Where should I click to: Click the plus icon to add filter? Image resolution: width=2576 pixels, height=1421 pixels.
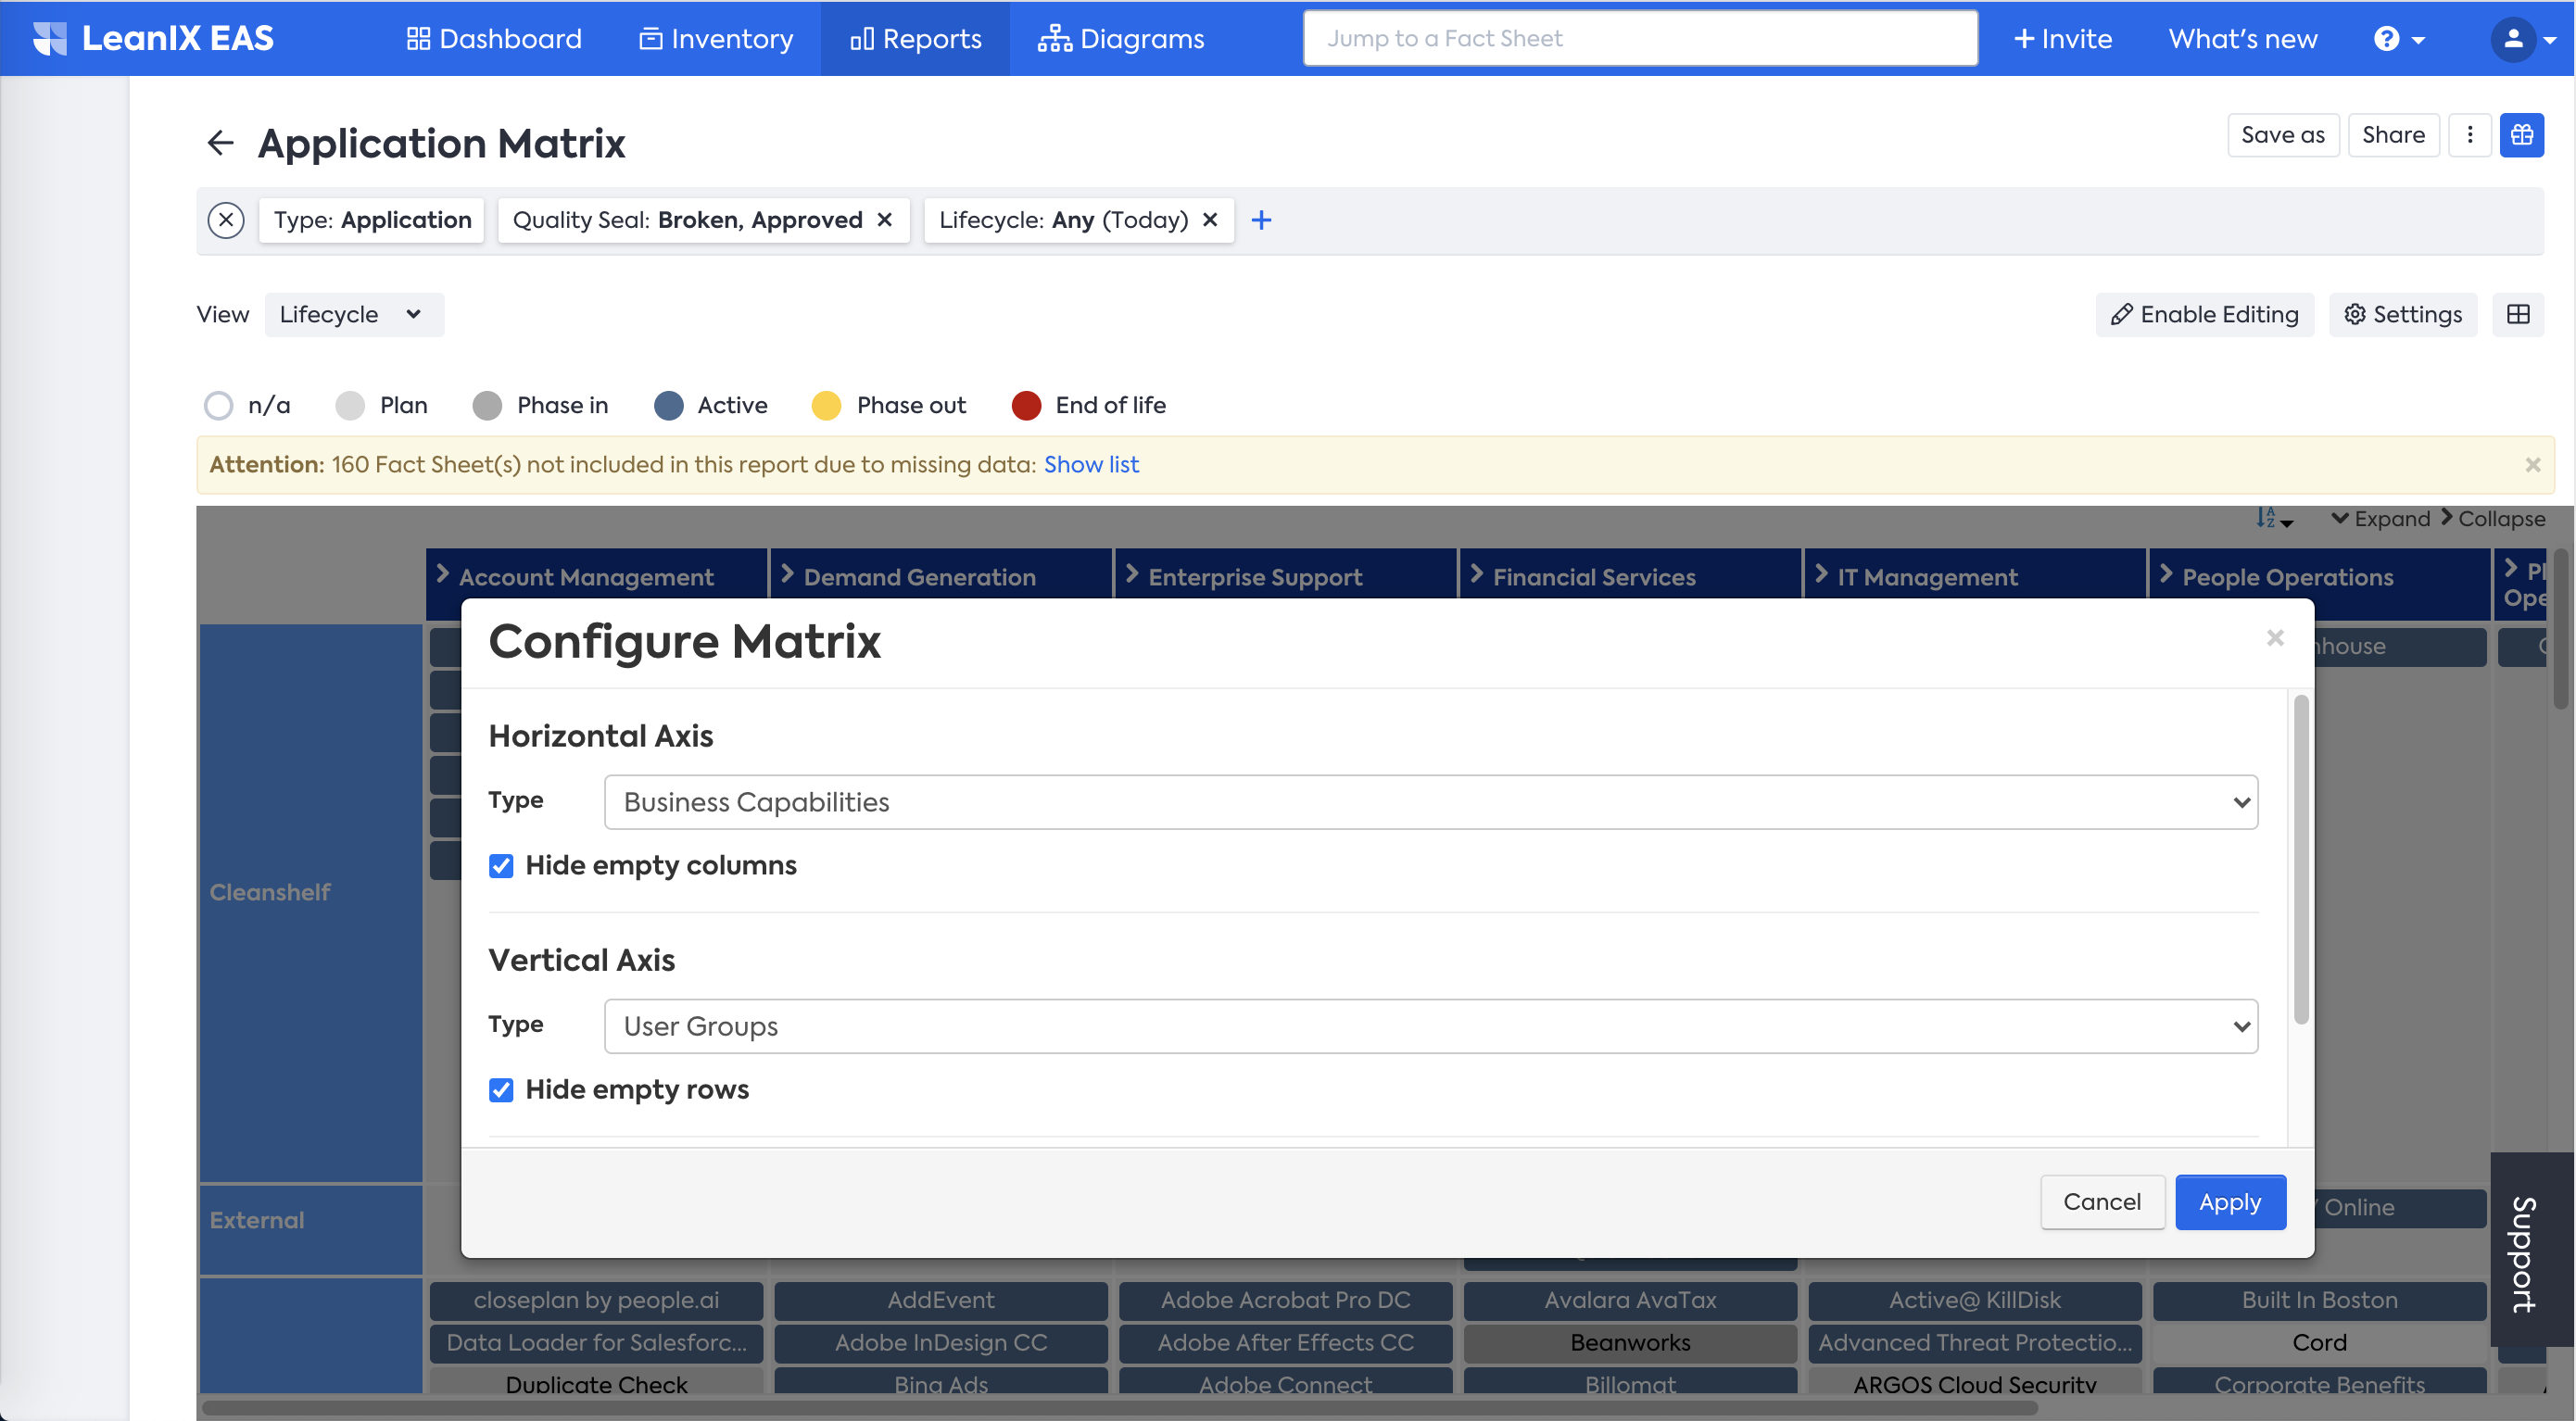click(x=1261, y=220)
